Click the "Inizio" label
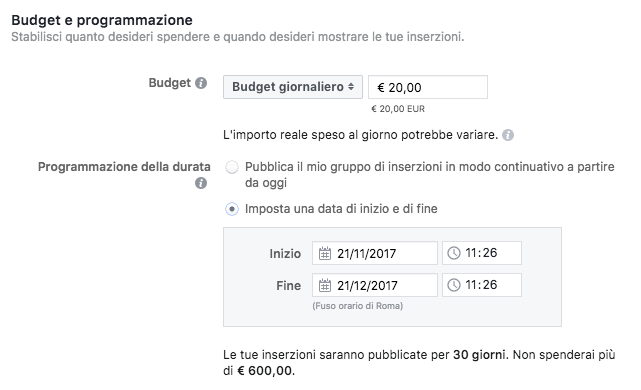This screenshot has width=641, height=390. 285,253
